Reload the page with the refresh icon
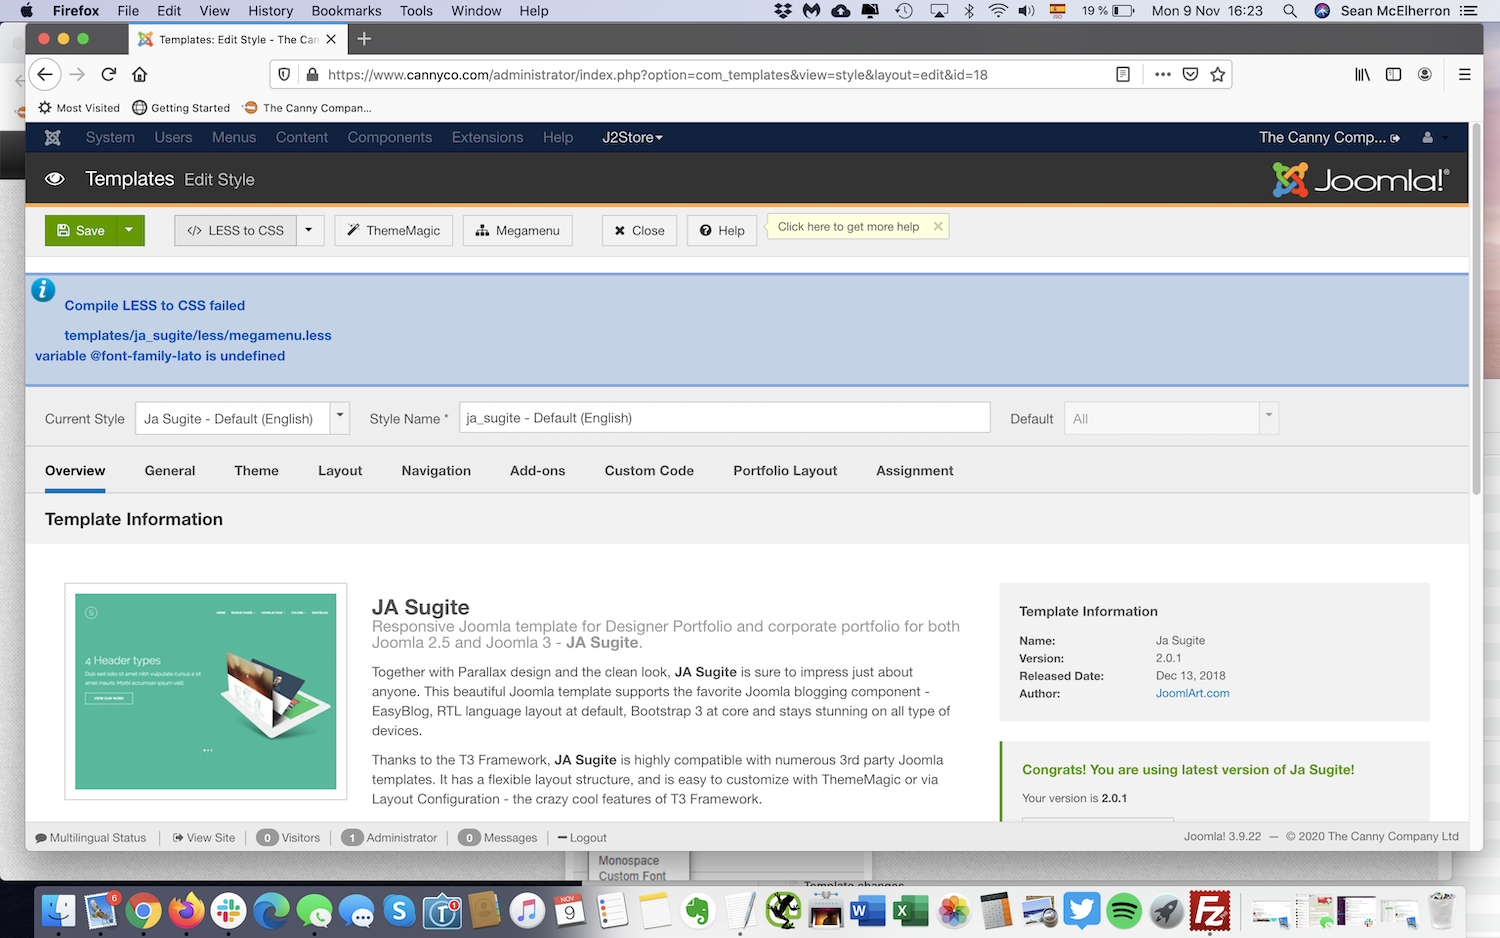 (109, 74)
